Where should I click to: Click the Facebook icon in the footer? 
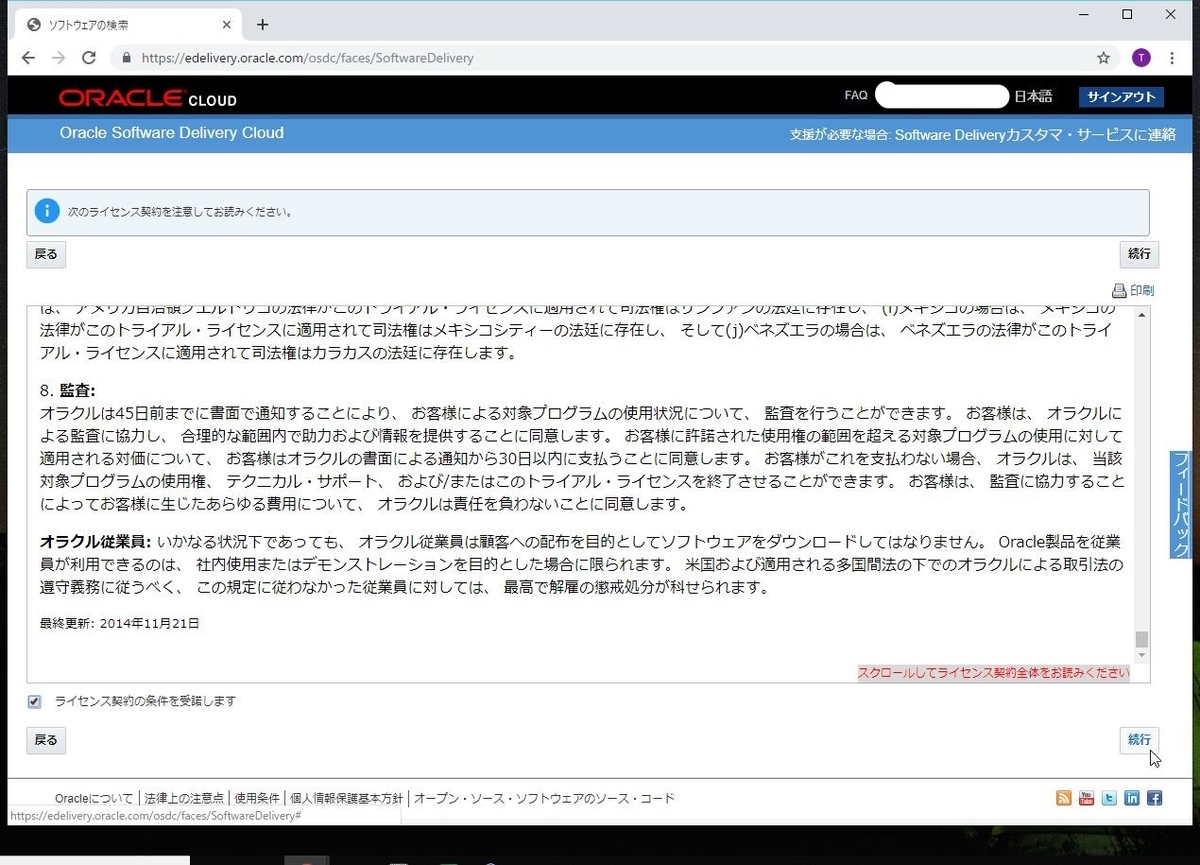[x=1155, y=798]
